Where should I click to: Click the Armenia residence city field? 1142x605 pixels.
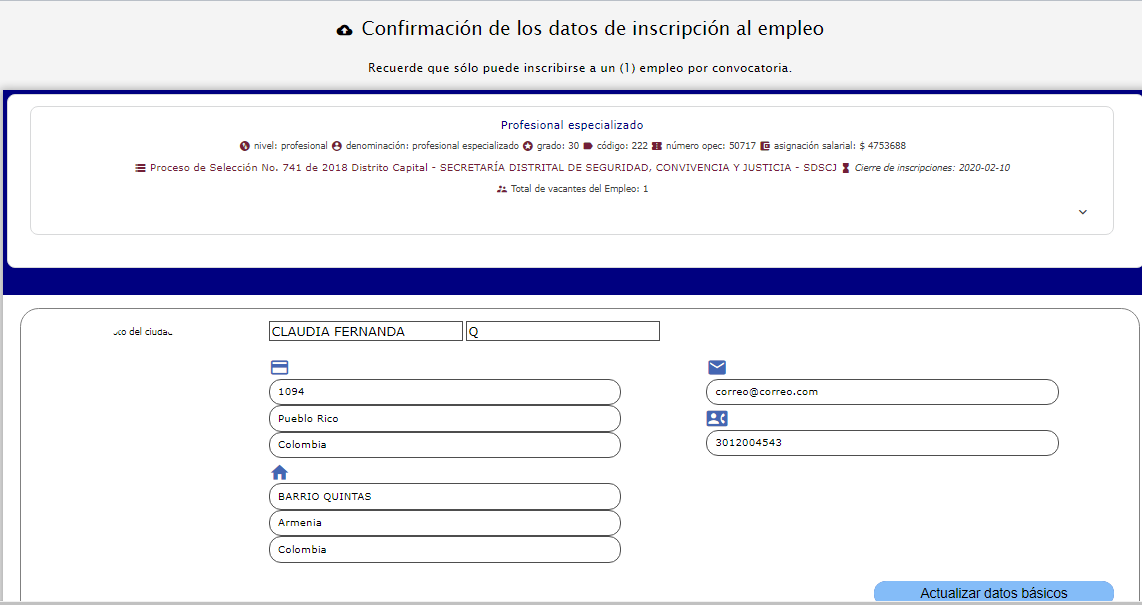point(444,523)
